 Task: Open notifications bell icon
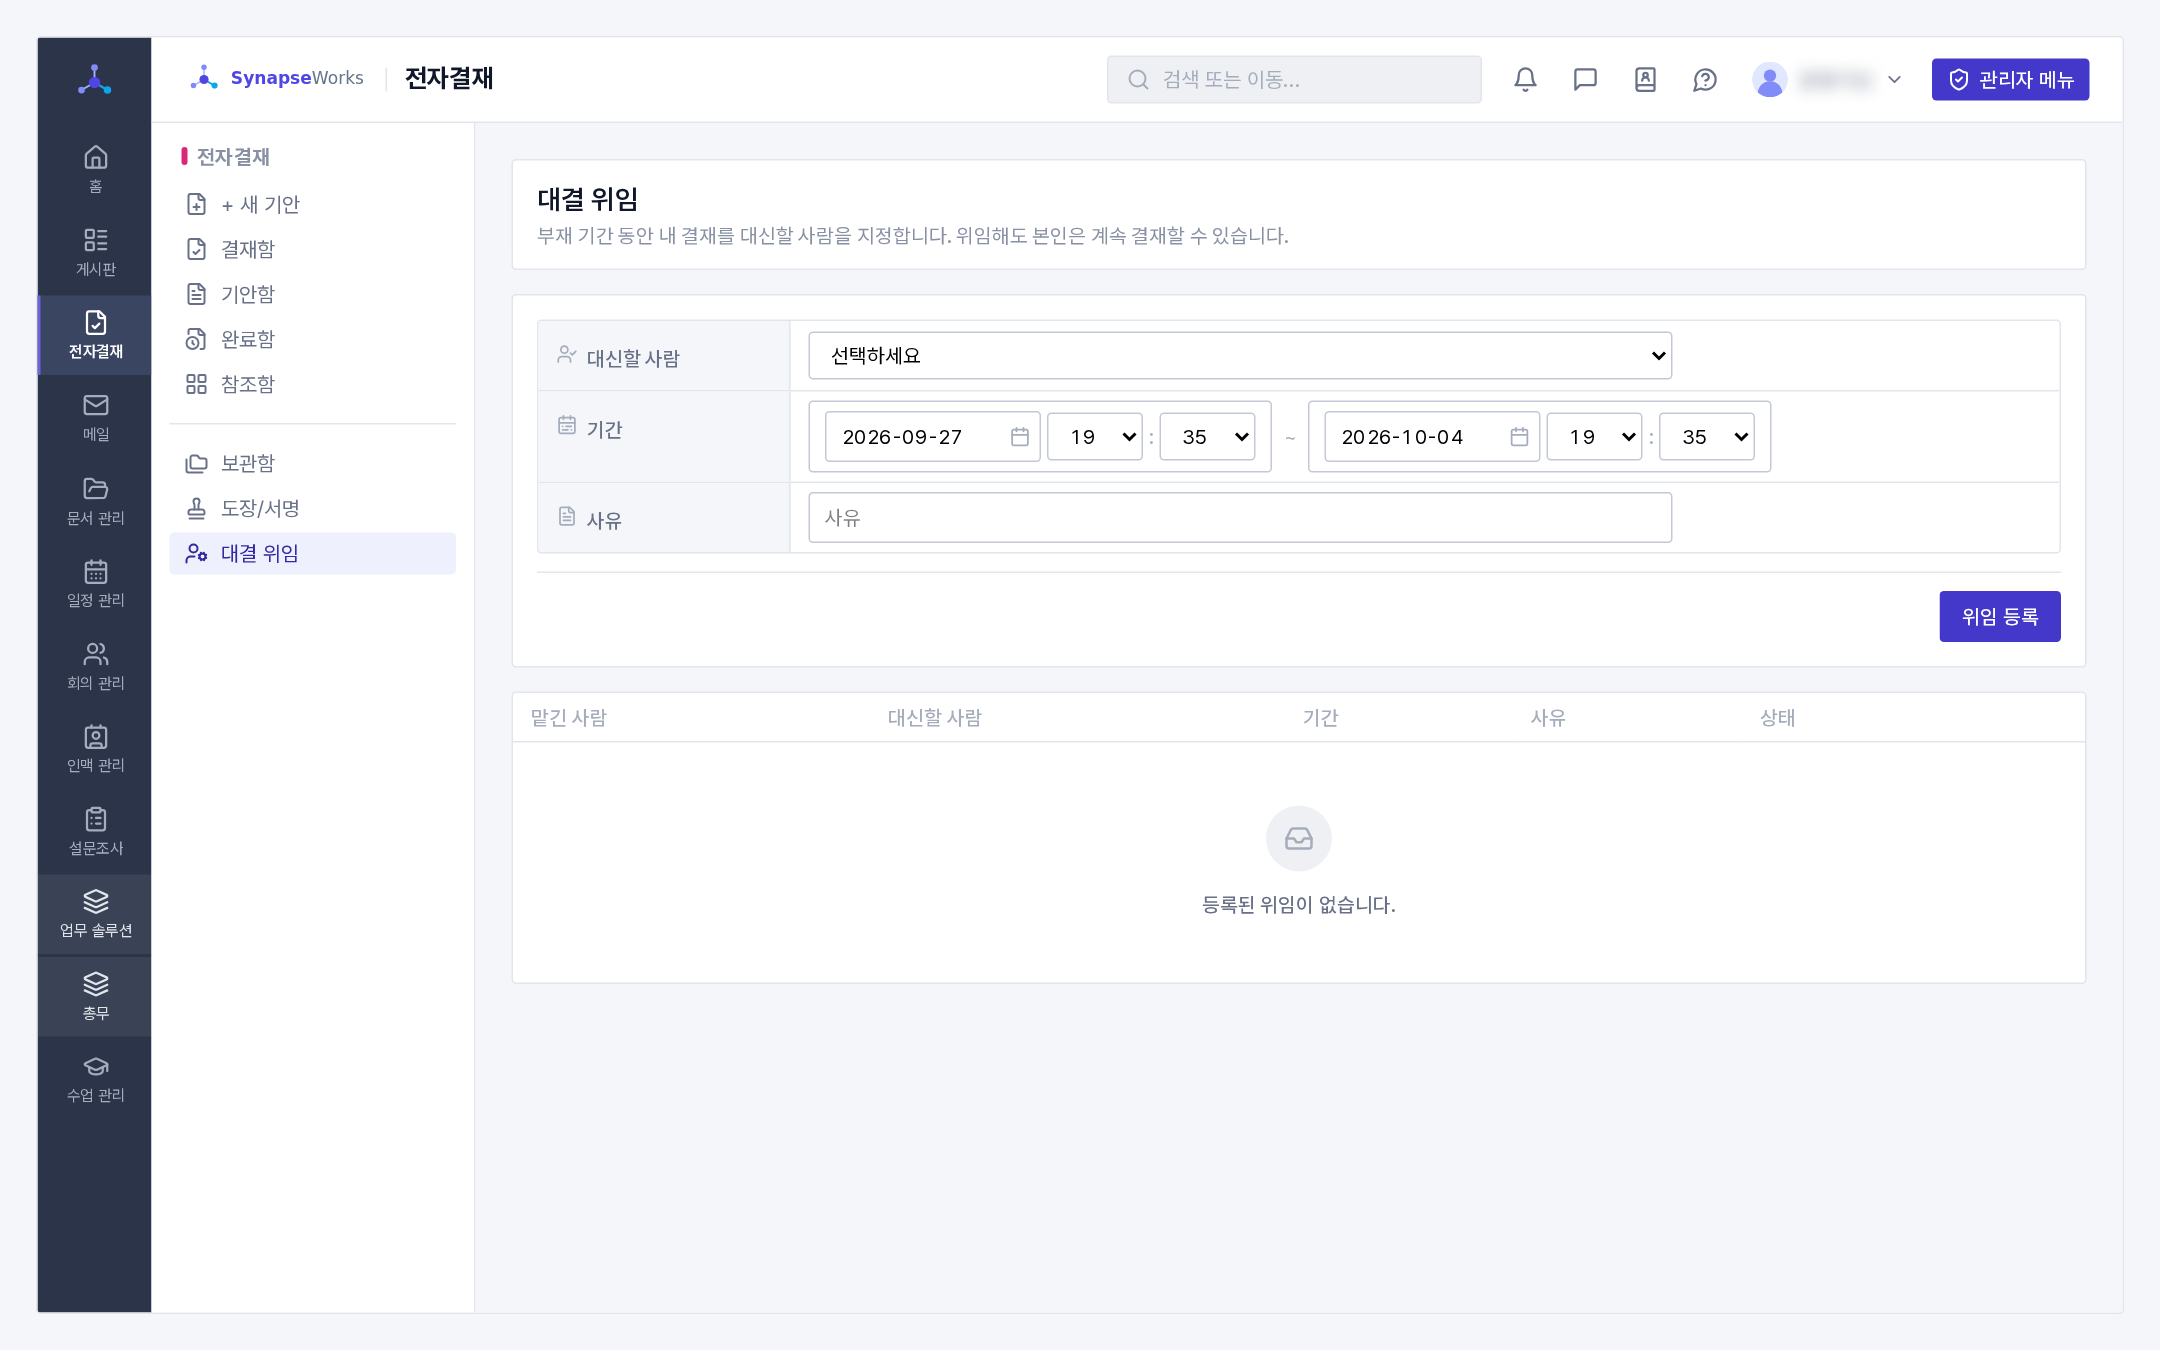coord(1525,79)
